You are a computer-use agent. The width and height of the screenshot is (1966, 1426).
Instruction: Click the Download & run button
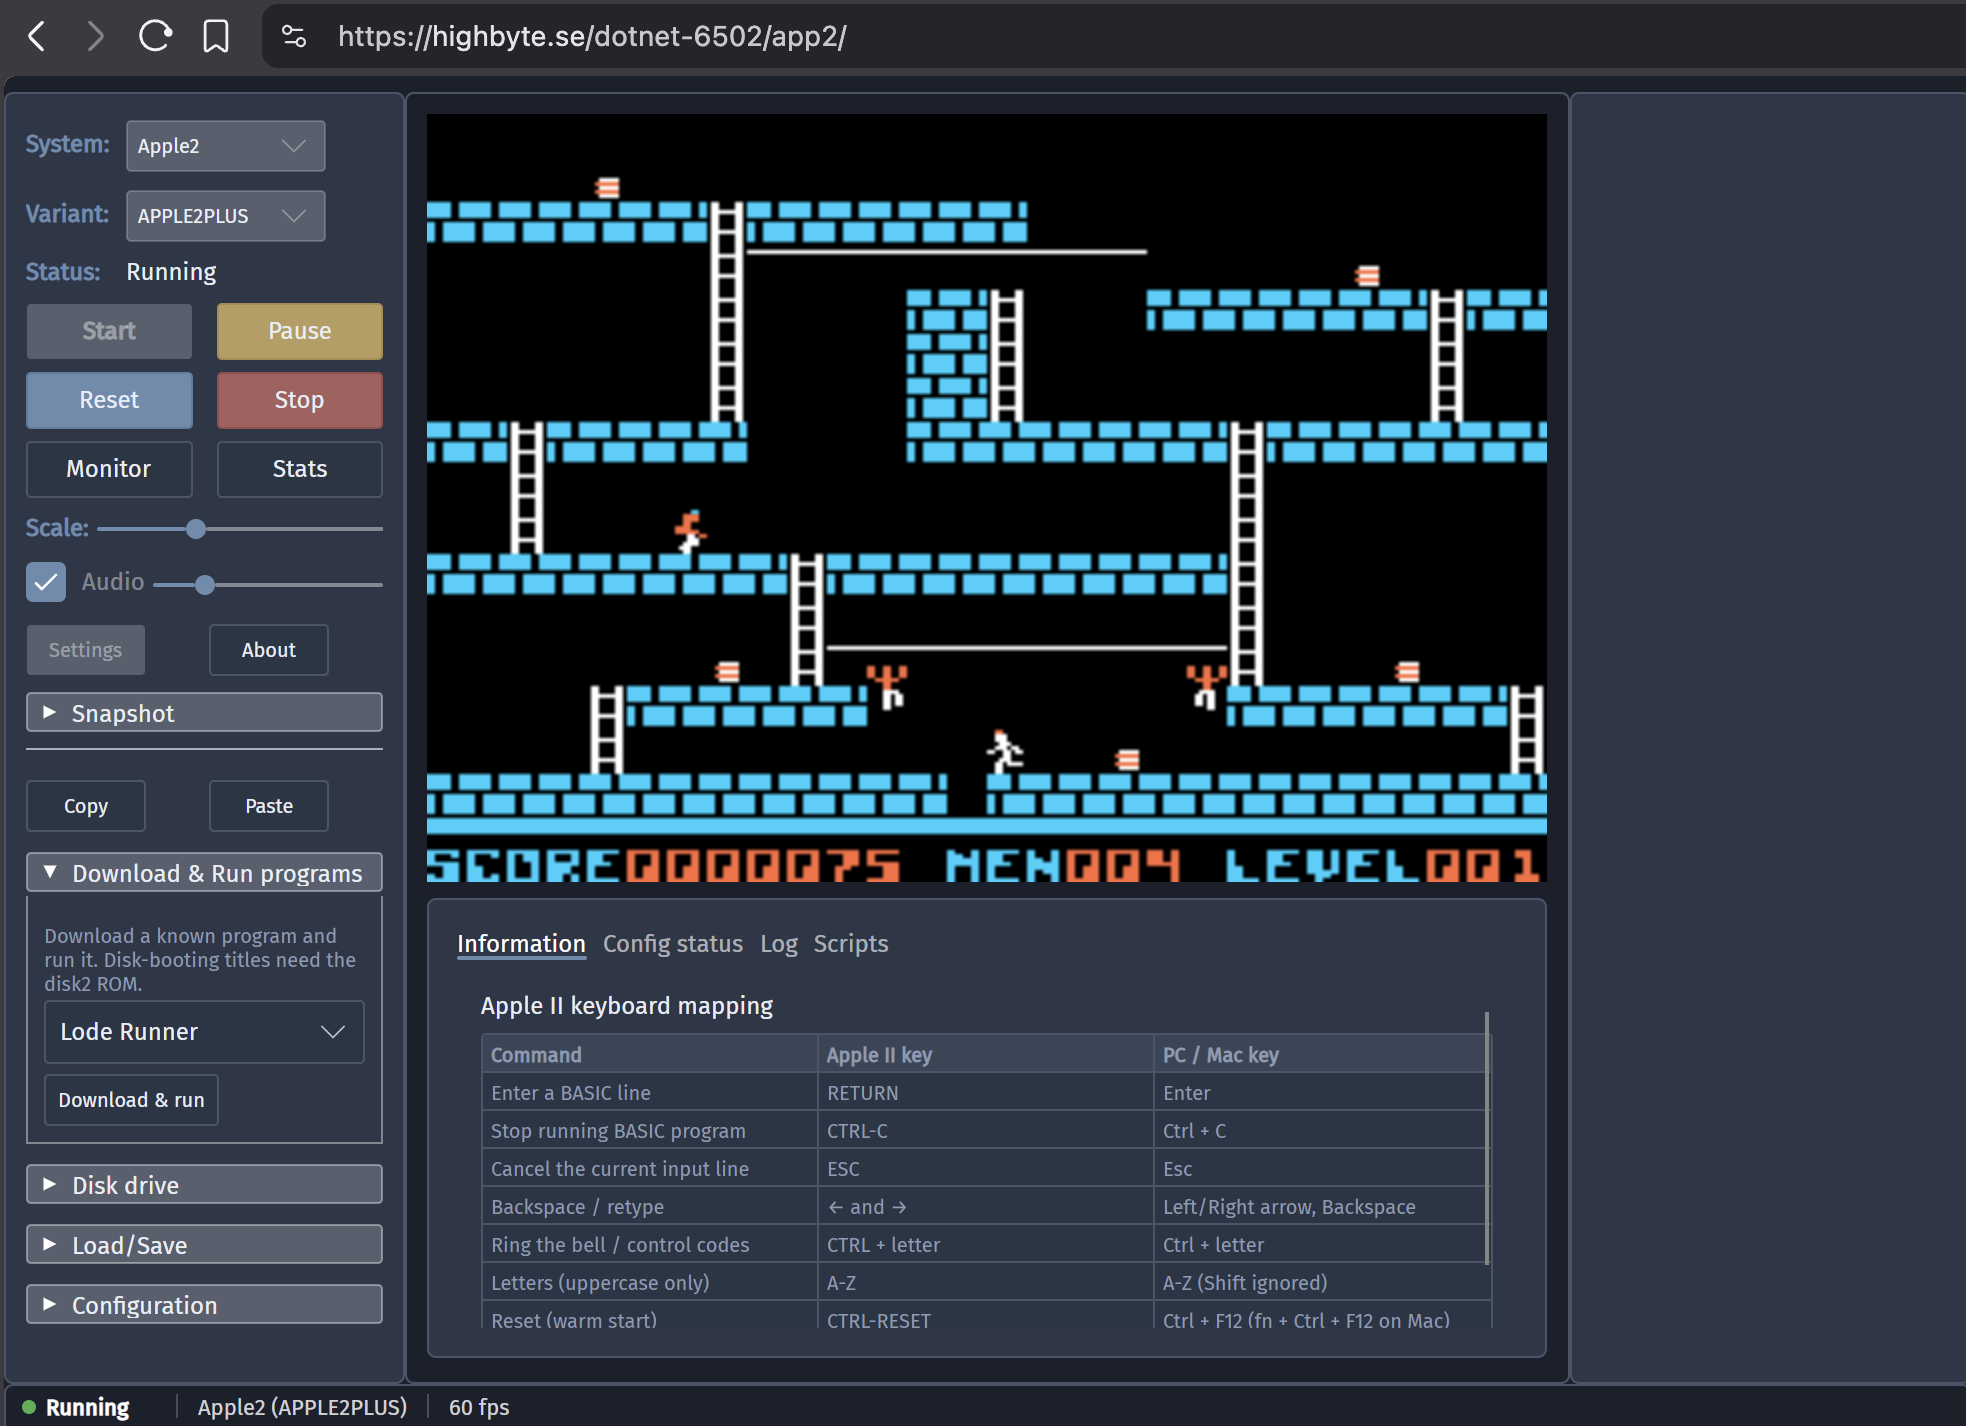[x=131, y=1100]
